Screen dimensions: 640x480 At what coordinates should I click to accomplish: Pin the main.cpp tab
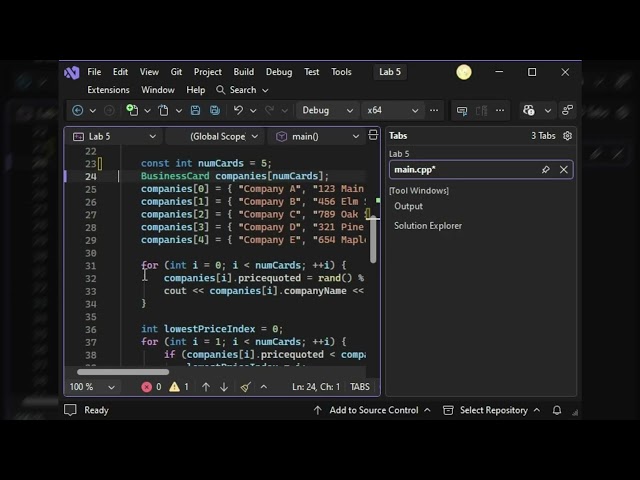[x=545, y=169]
